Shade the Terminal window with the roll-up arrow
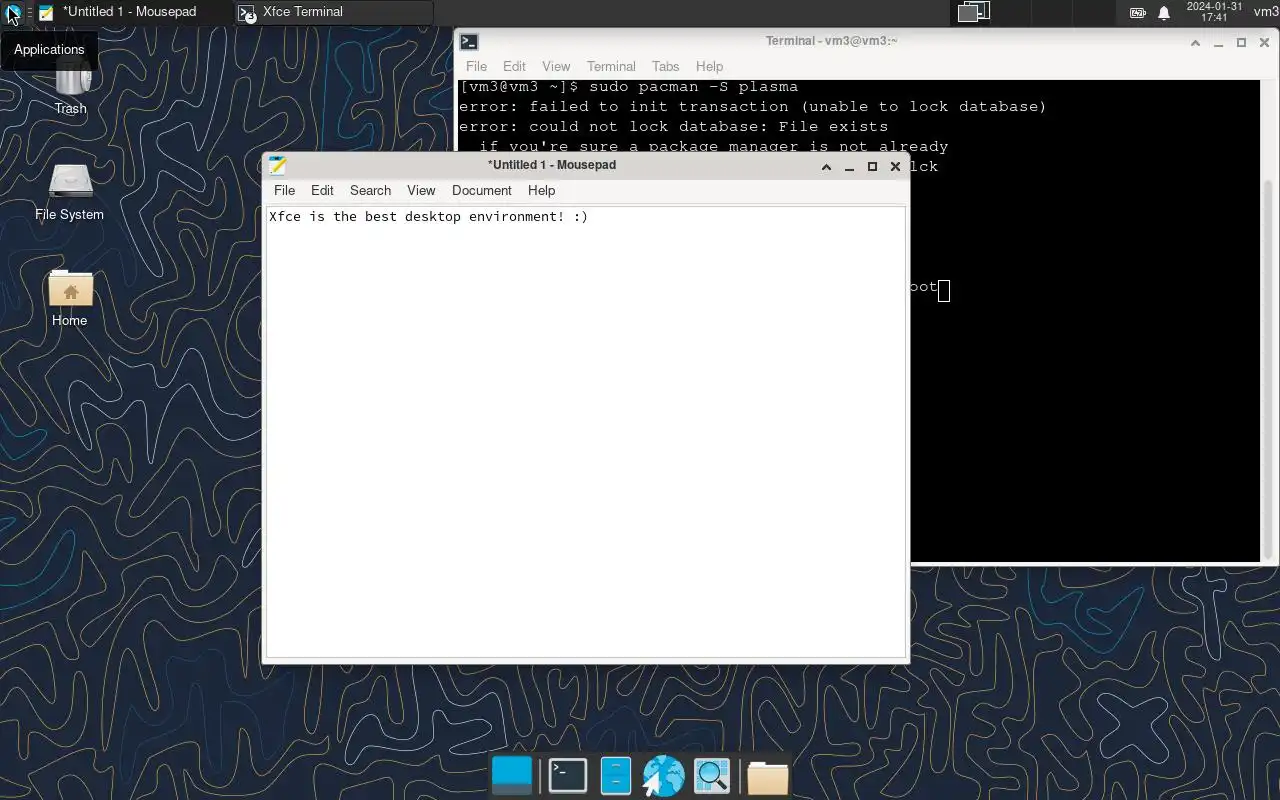 pyautogui.click(x=1195, y=43)
